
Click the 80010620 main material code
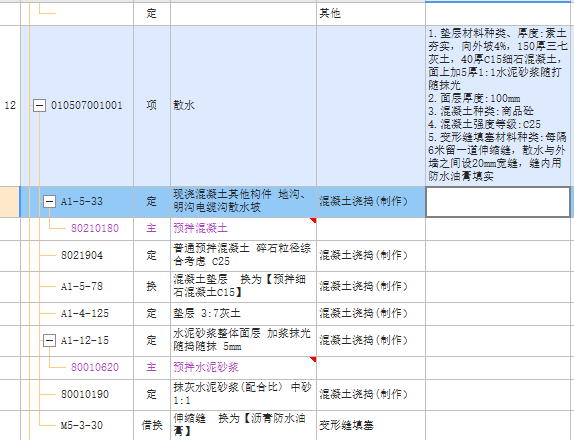95,367
